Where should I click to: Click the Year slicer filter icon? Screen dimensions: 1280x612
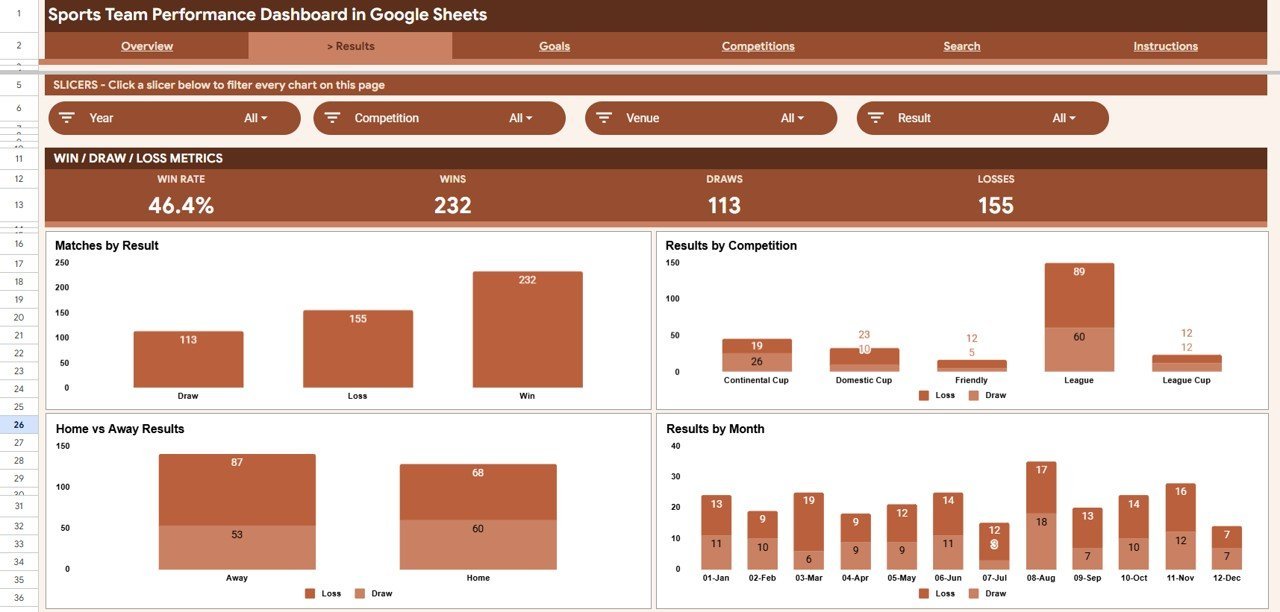67,118
